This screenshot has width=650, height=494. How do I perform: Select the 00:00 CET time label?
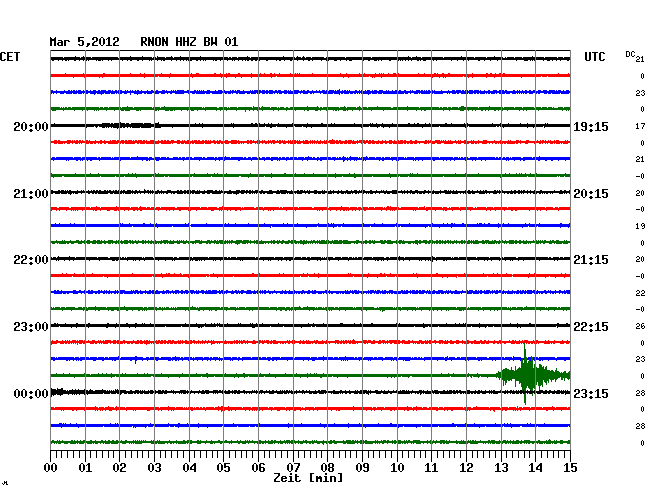pyautogui.click(x=31, y=393)
